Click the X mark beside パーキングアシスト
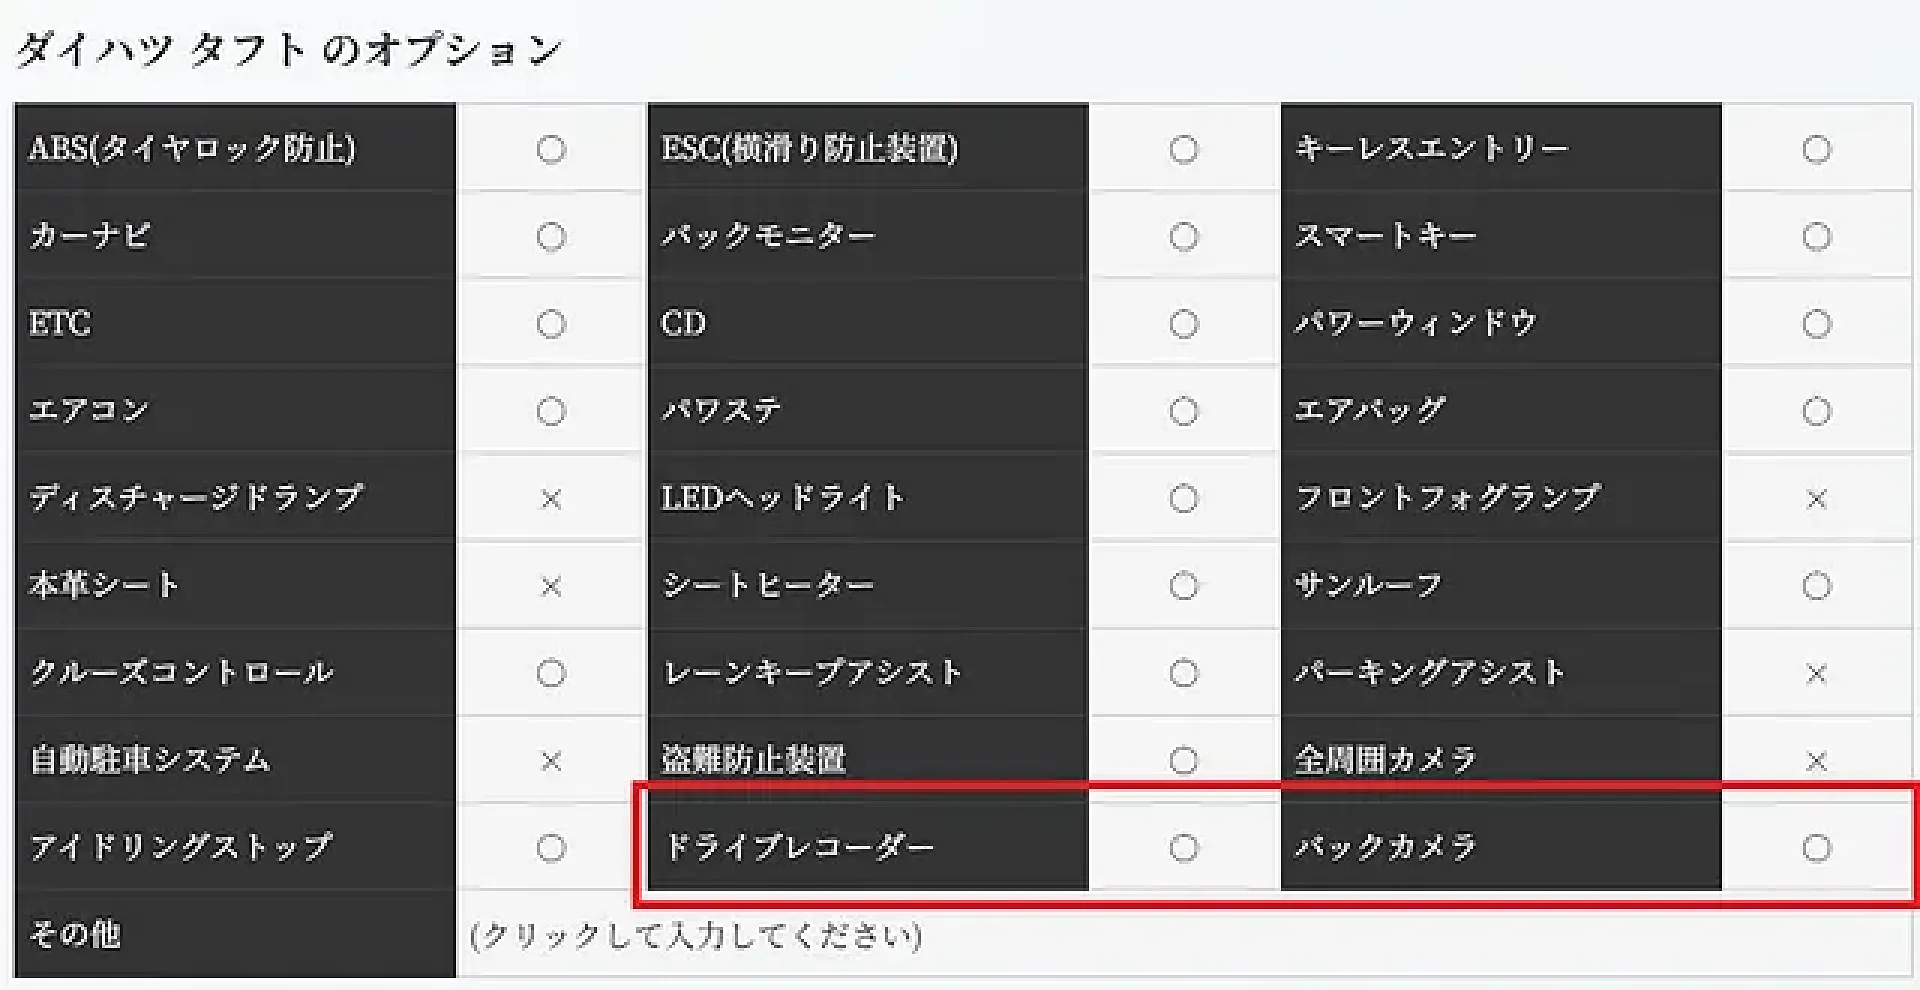The width and height of the screenshot is (1920, 990). [1816, 674]
